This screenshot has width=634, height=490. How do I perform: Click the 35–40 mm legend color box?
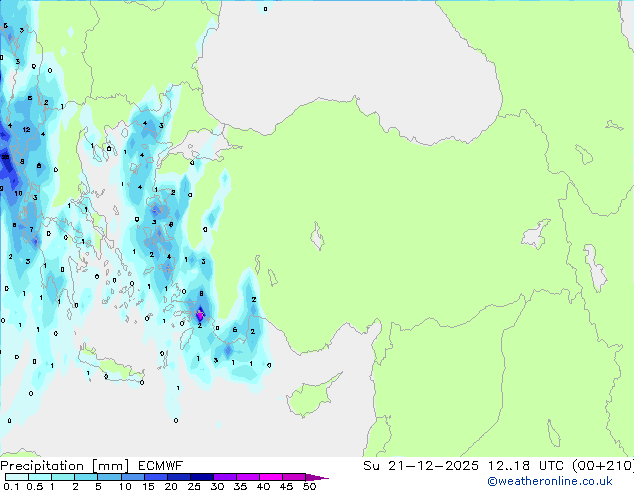tap(247, 477)
